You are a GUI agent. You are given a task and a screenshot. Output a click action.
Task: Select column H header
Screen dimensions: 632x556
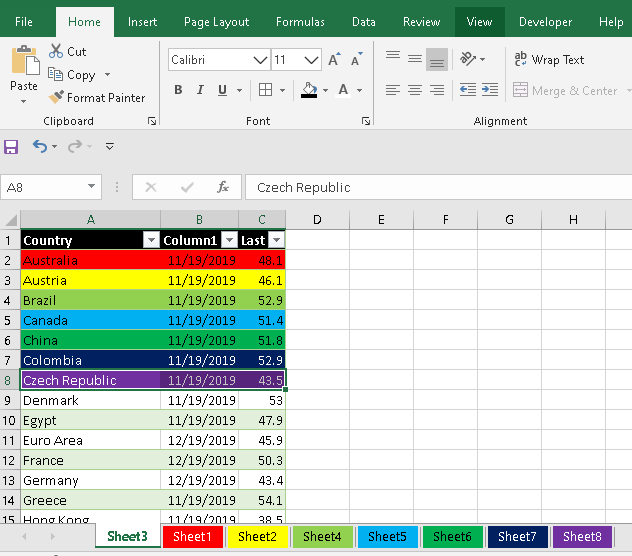pyautogui.click(x=573, y=220)
